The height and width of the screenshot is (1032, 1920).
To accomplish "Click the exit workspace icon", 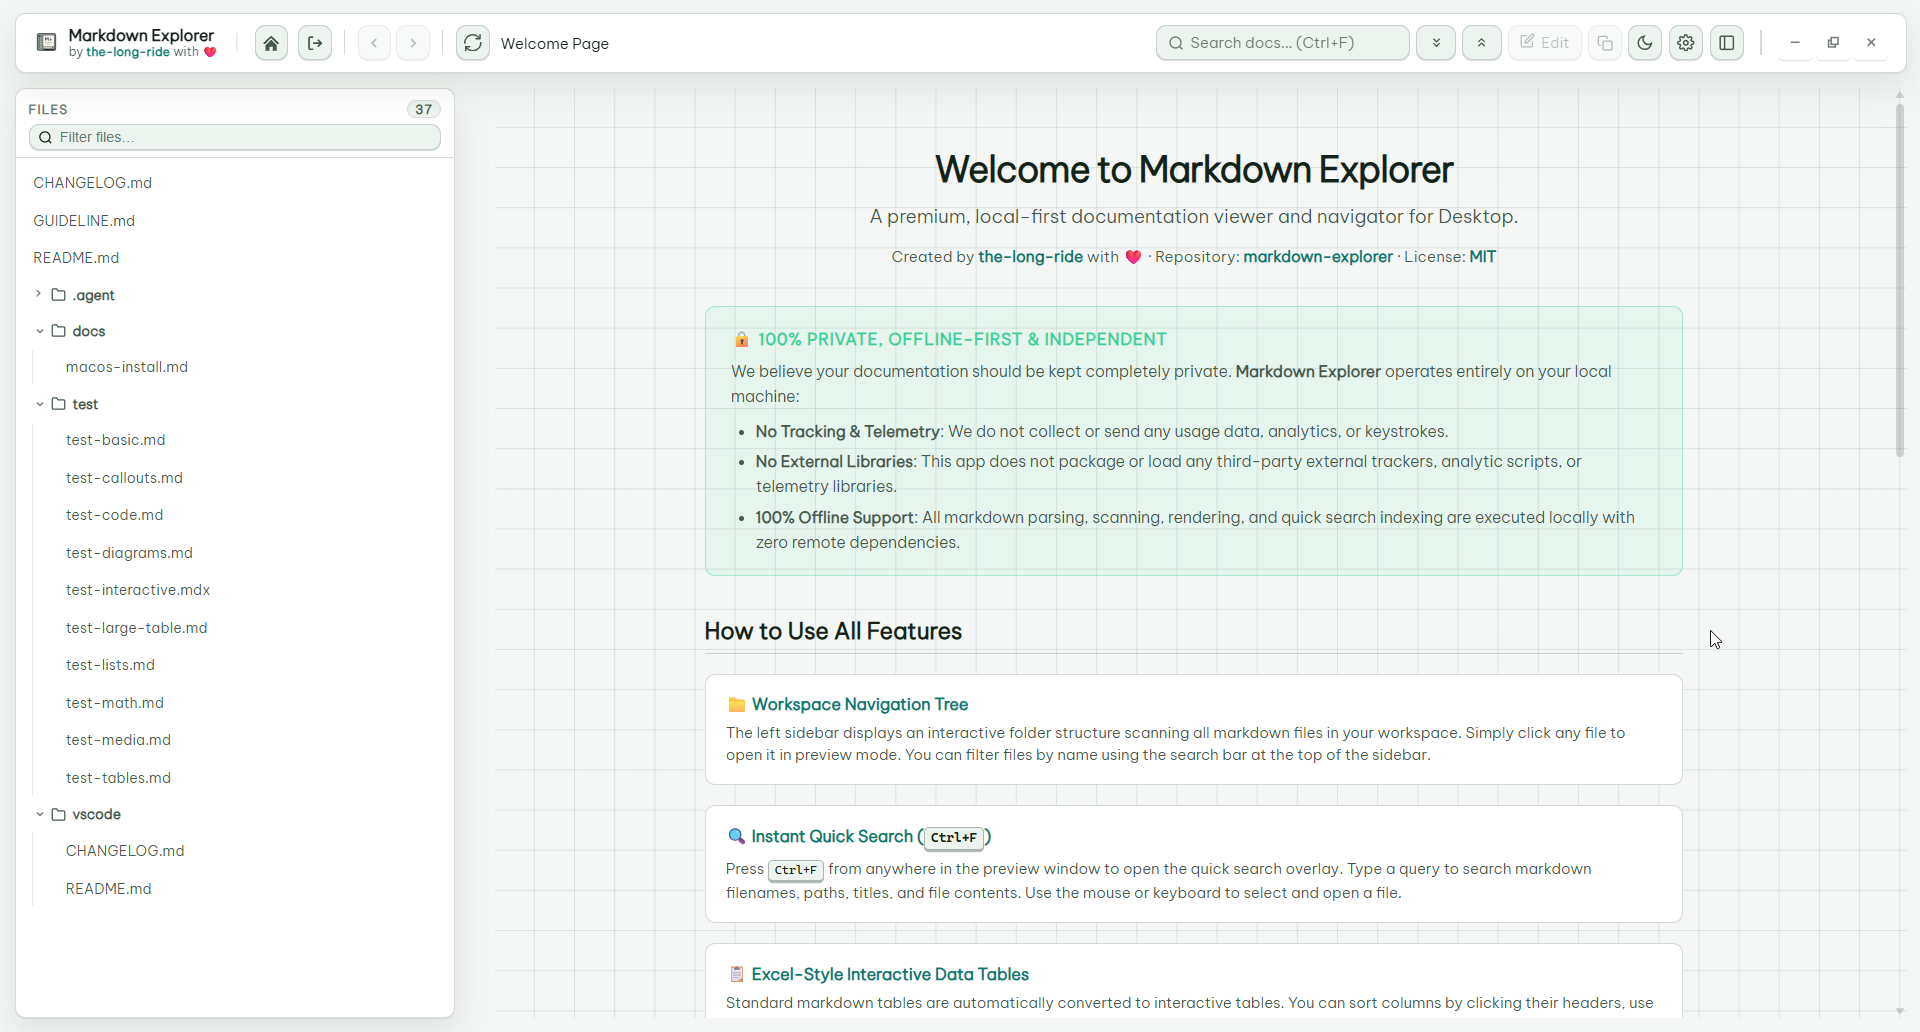I will point(315,43).
